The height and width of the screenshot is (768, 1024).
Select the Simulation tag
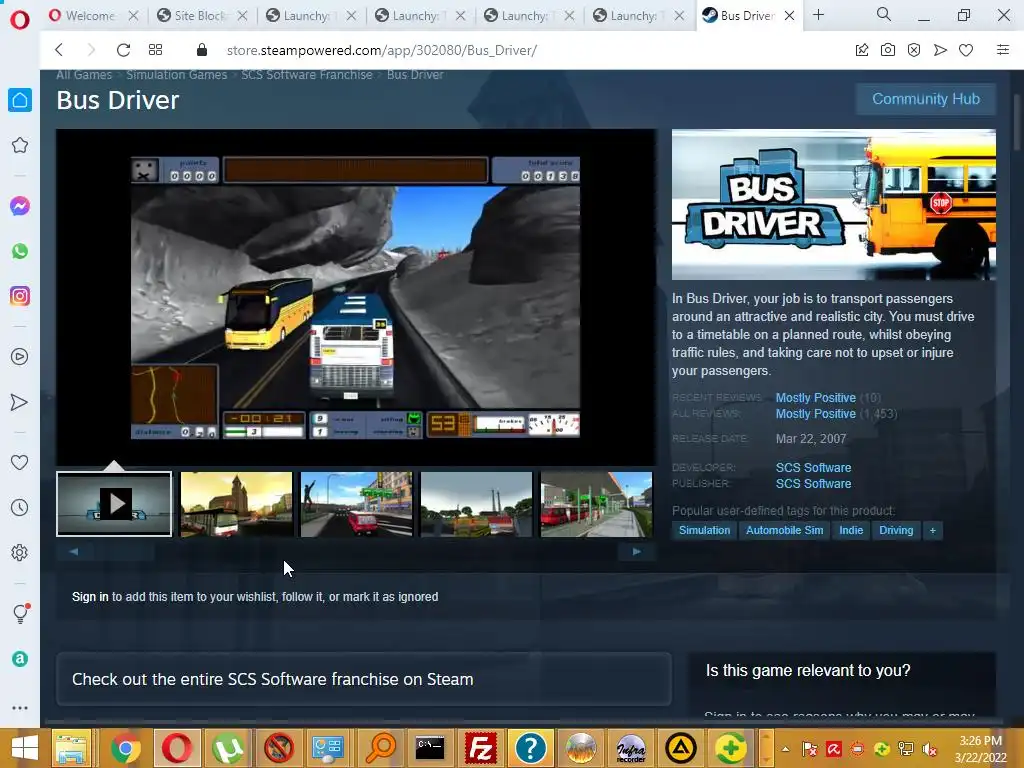tap(704, 530)
